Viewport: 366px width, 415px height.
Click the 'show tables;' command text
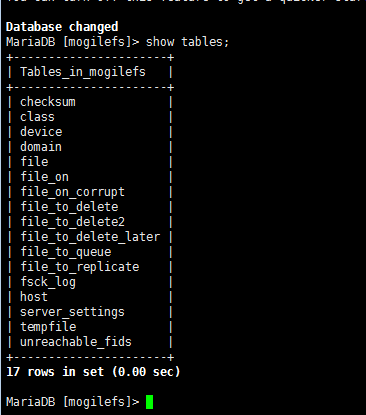[187, 42]
